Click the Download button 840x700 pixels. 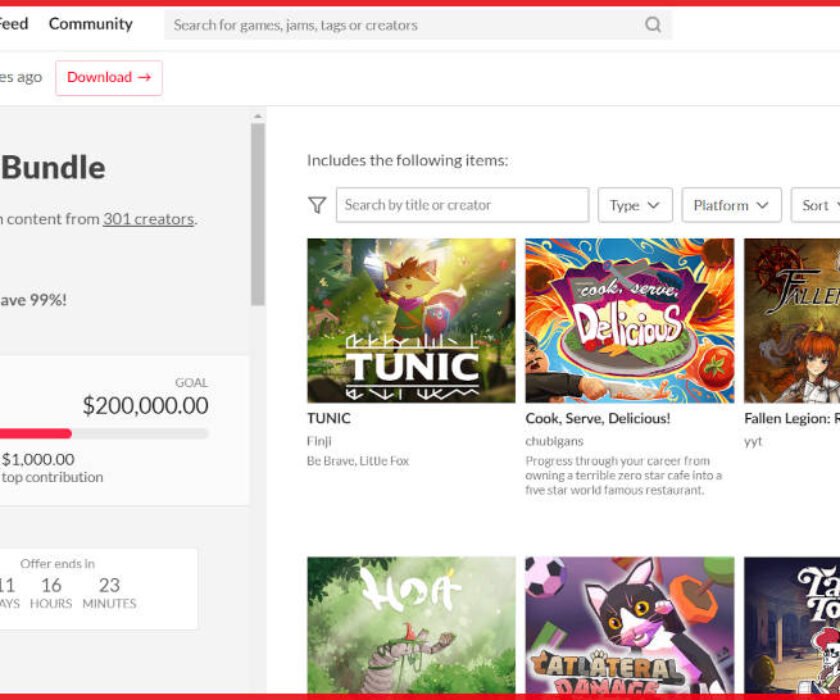pos(109,78)
